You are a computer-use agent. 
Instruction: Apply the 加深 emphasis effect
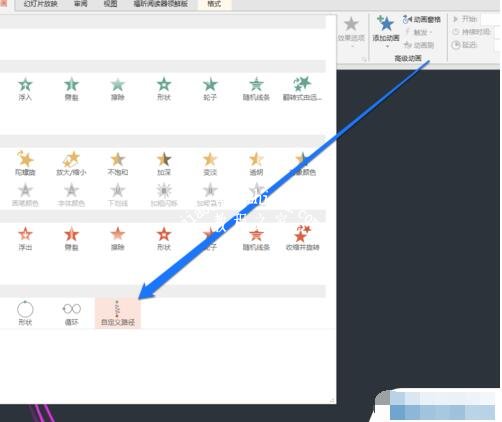164,163
